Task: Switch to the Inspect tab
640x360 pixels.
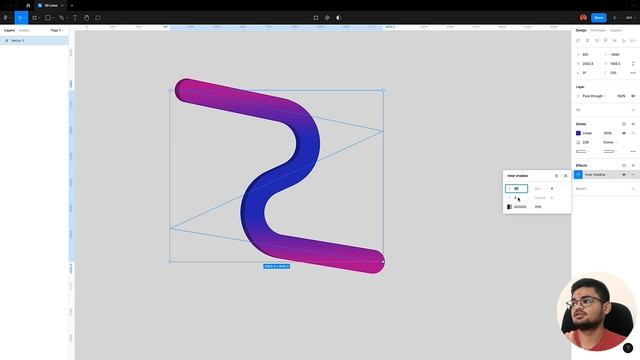Action: coord(616,30)
